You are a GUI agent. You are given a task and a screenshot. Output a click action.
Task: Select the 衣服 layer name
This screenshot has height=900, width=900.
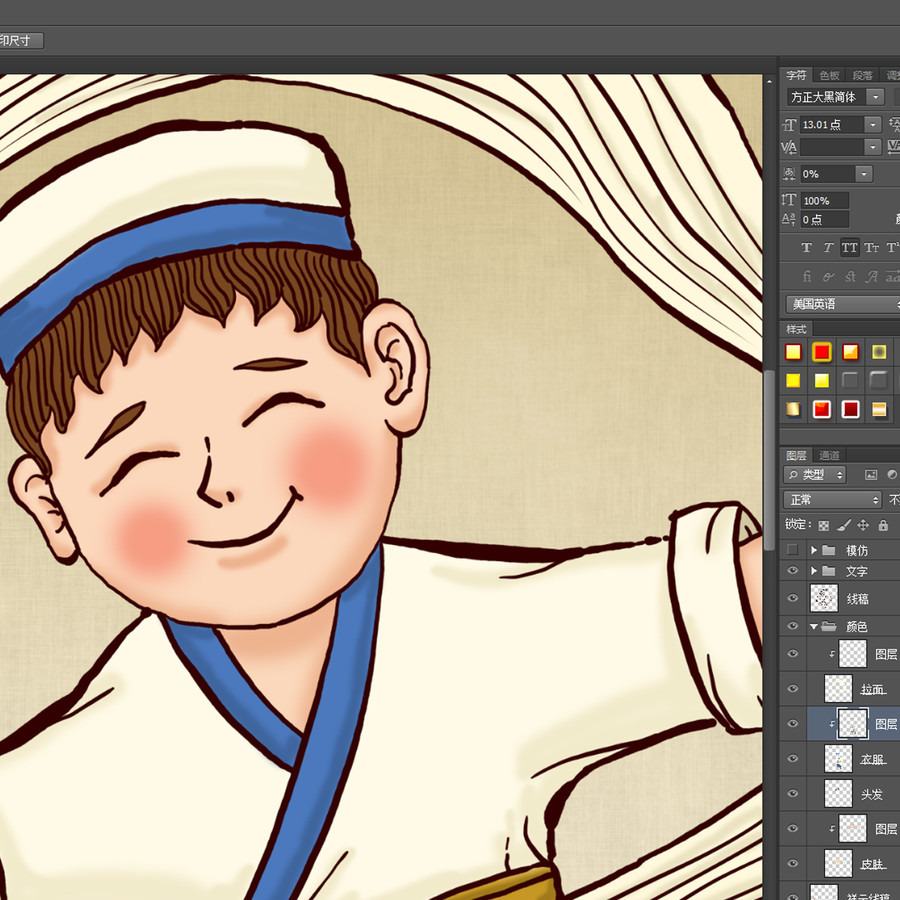point(873,759)
